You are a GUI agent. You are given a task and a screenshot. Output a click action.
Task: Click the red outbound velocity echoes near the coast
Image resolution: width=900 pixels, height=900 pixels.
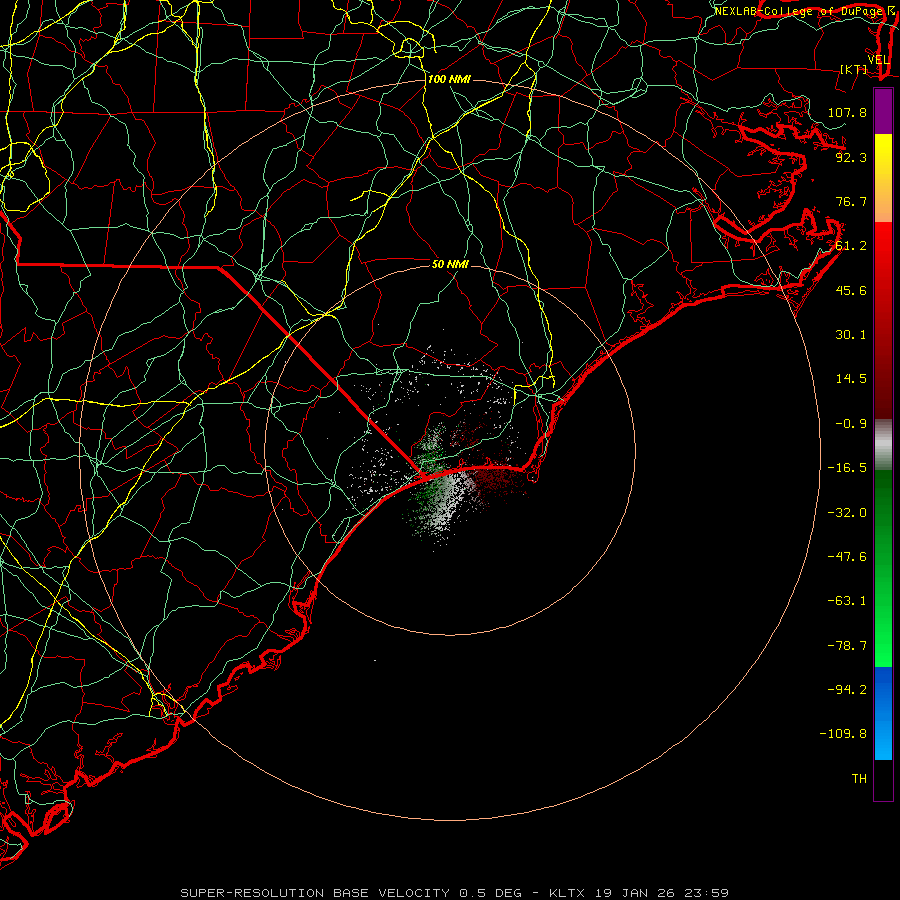click(499, 482)
